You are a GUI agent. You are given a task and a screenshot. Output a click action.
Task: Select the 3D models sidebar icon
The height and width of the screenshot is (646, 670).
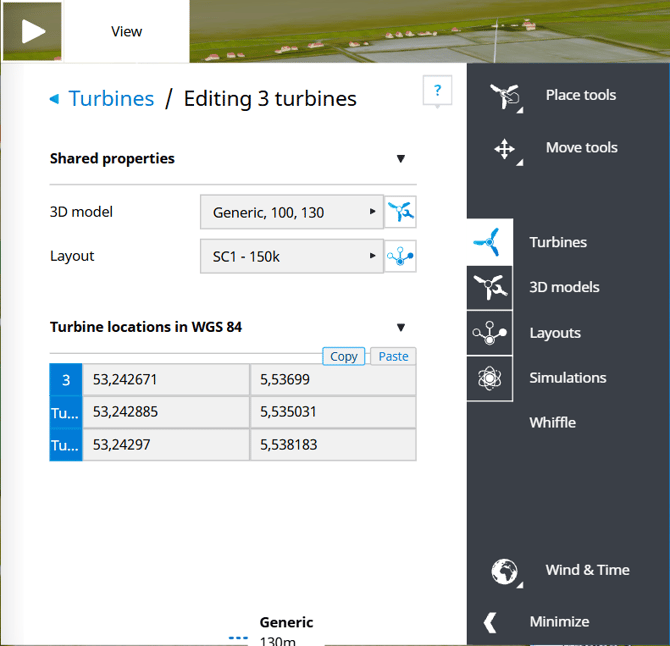(490, 288)
